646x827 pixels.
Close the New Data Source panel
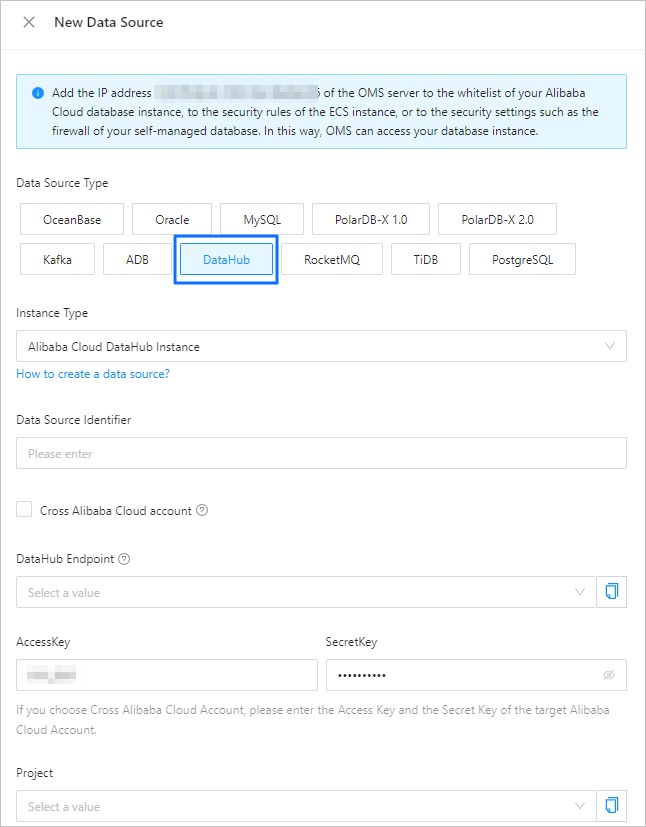29,22
